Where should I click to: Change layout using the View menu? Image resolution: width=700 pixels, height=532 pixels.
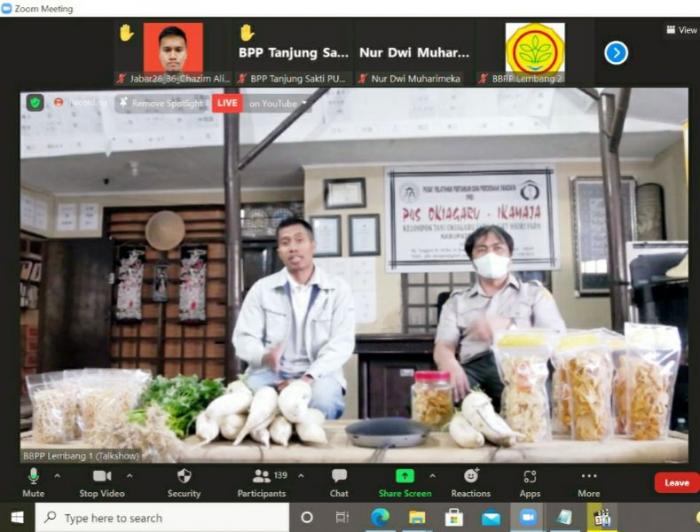point(681,30)
